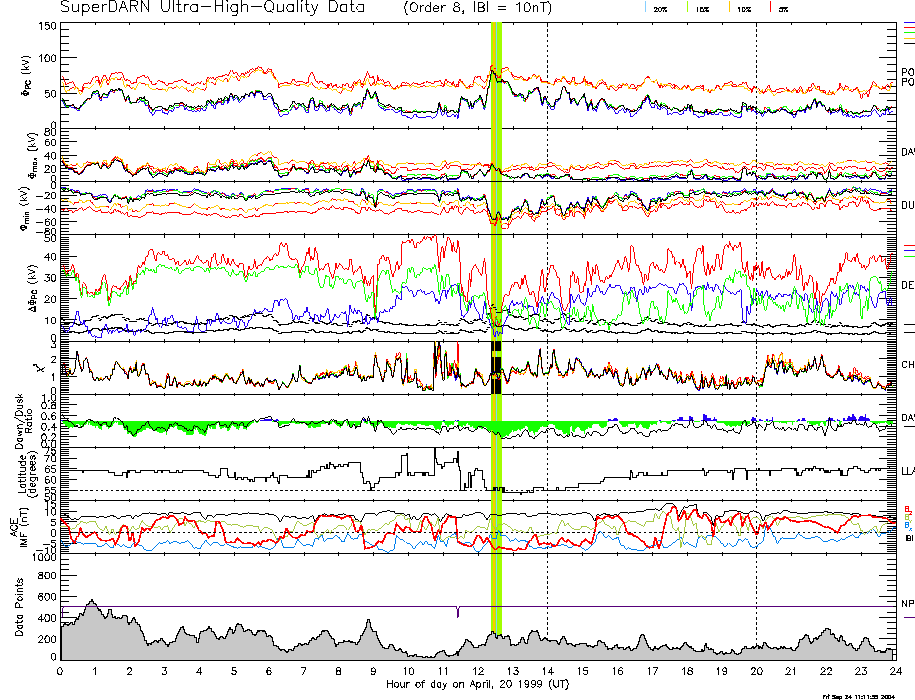
Task: Click the "DE" label right of ΔΦpc panel
Action: click(x=907, y=285)
